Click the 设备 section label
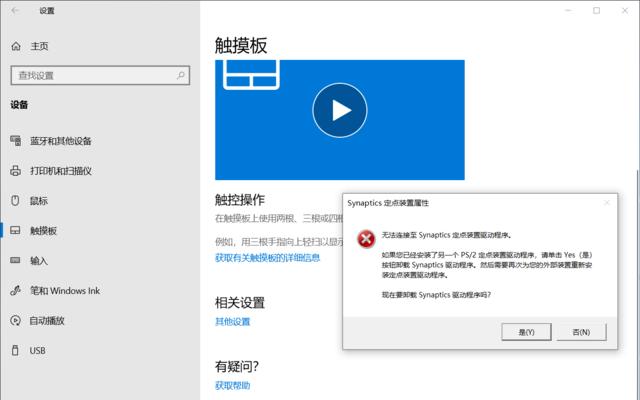Viewport: 640px width, 400px height. pyautogui.click(x=19, y=105)
